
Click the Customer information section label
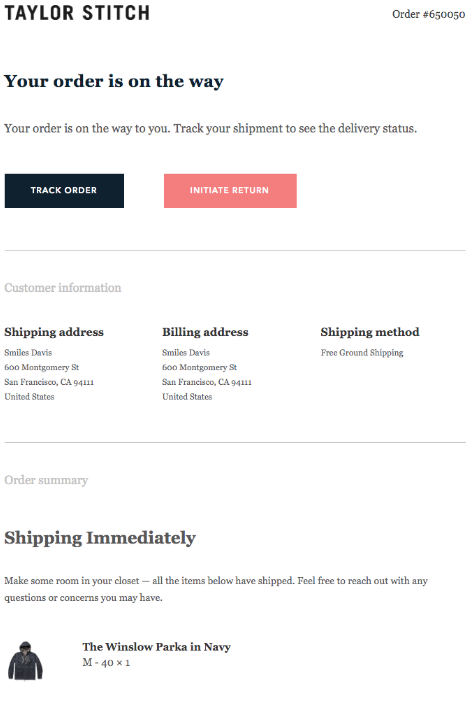[x=62, y=288]
